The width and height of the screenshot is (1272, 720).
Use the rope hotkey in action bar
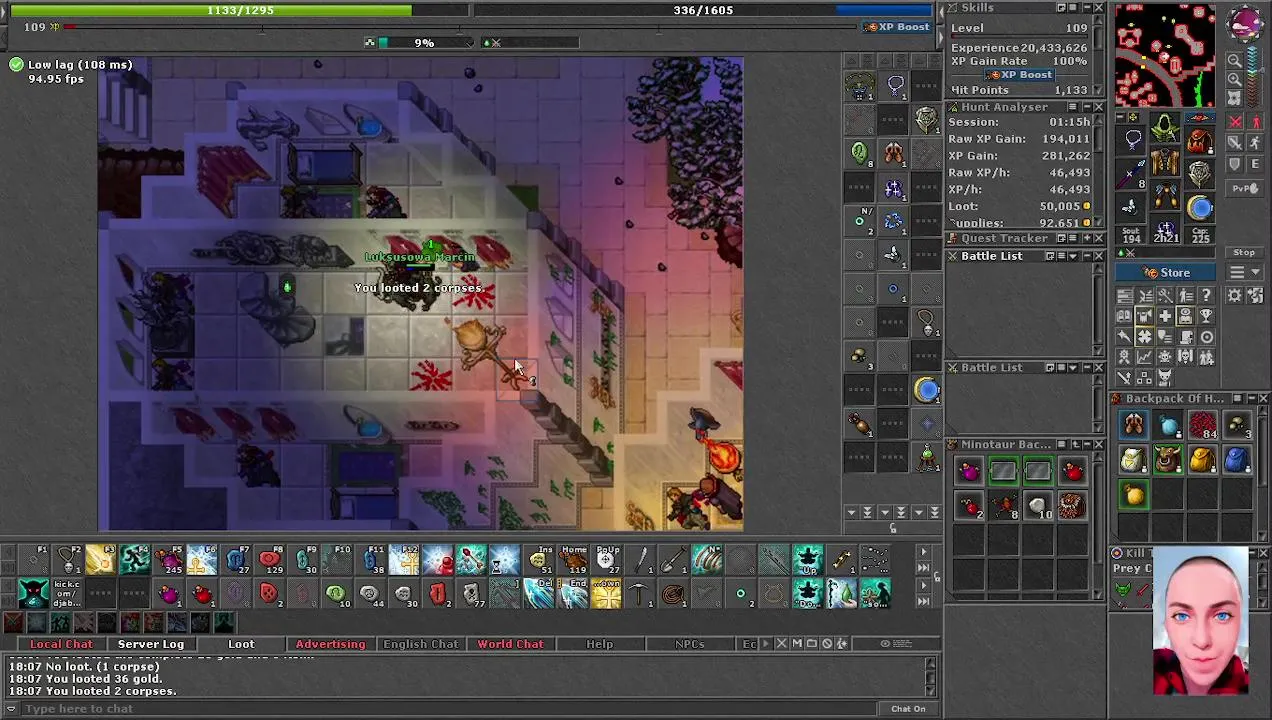click(674, 594)
